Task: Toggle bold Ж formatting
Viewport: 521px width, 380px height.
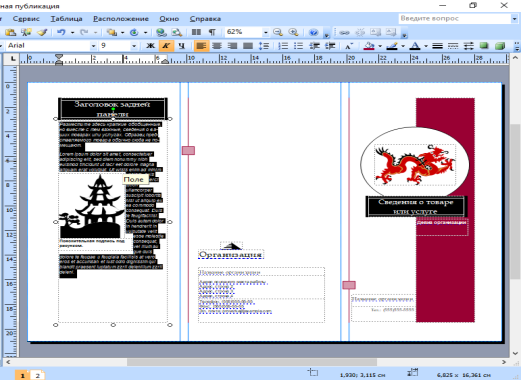Action: click(x=151, y=46)
